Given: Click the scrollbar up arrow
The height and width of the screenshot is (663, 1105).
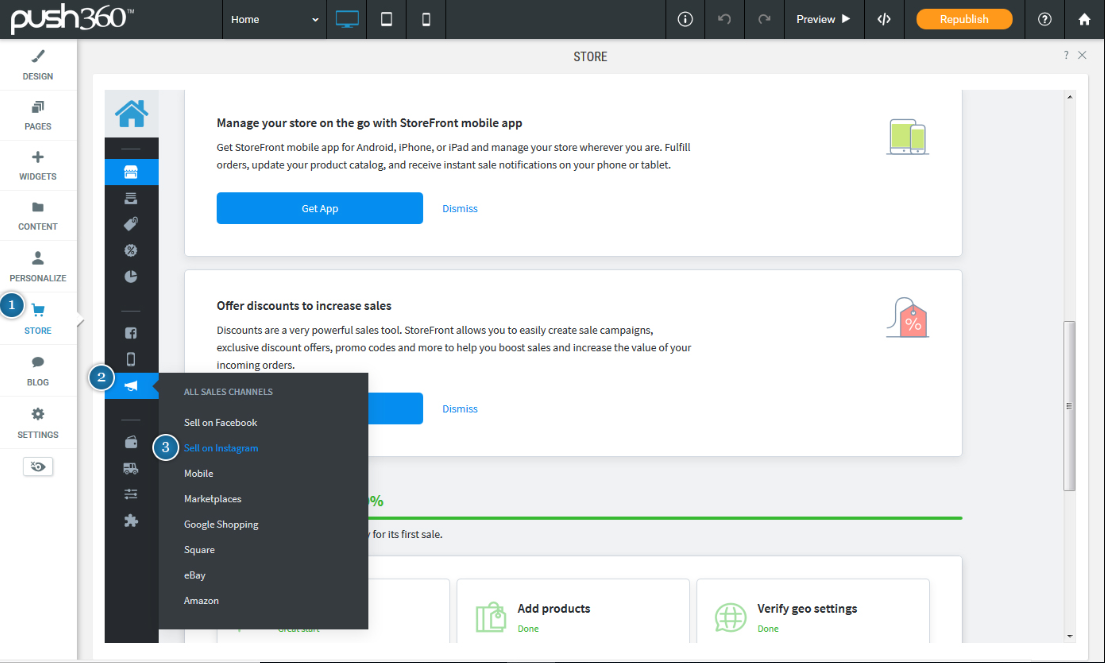Looking at the screenshot, I should tap(1070, 97).
